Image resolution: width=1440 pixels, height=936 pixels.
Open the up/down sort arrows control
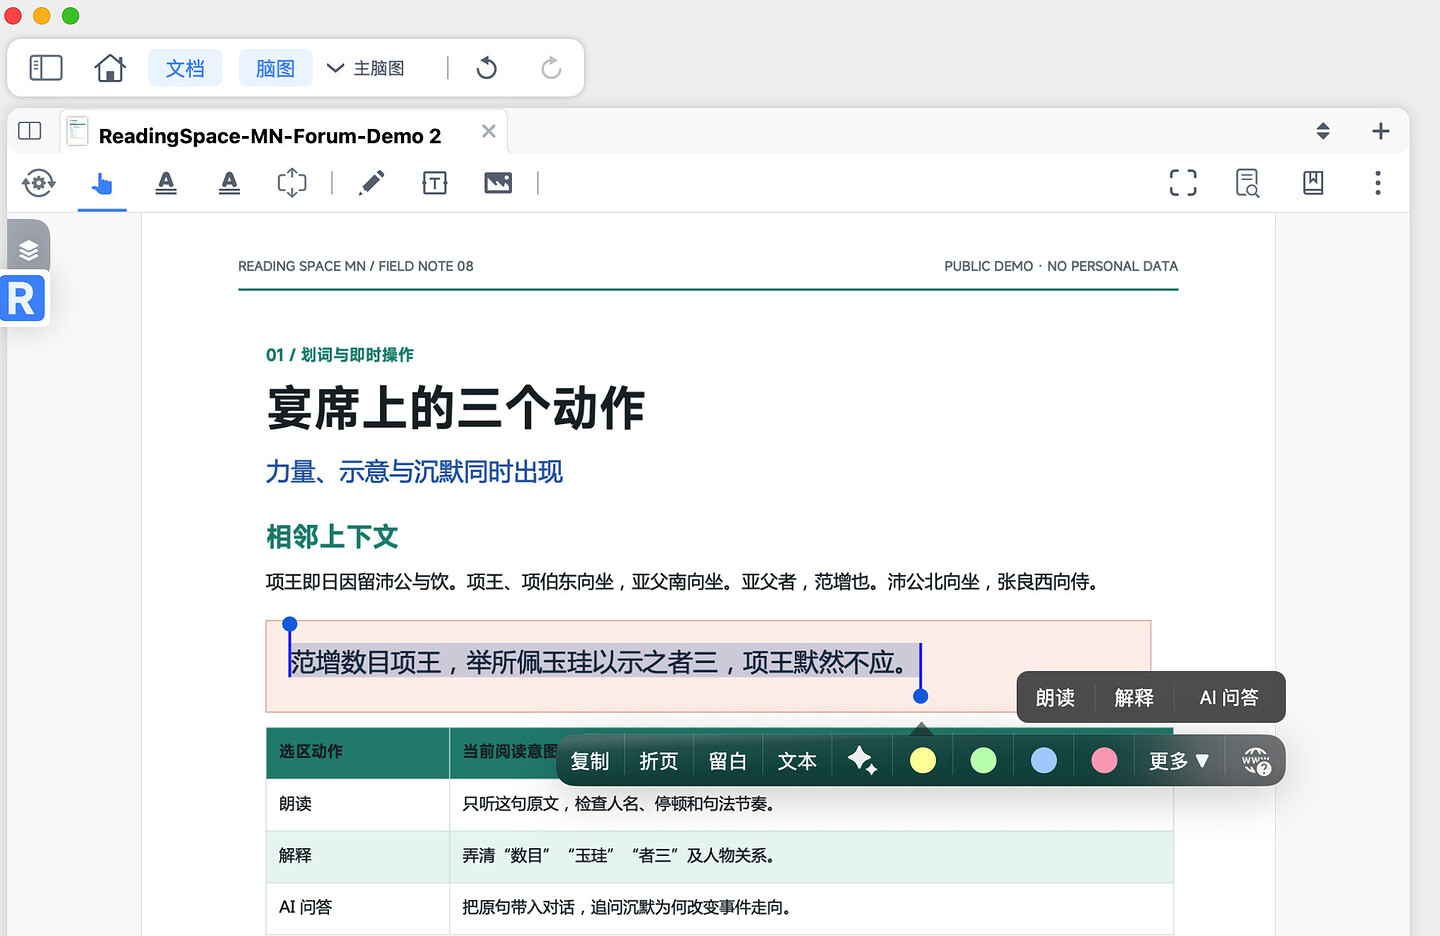coord(1323,131)
